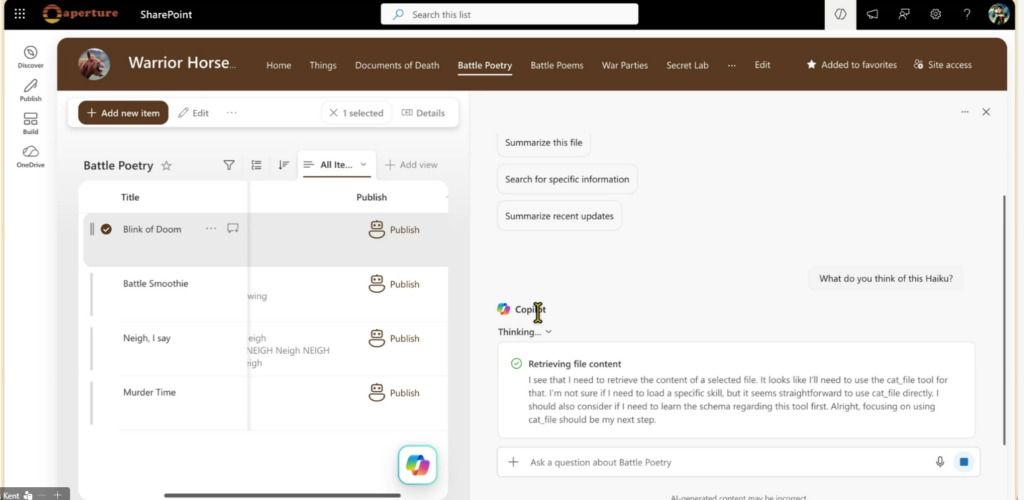Click the microphone icon in chat
Screen dimensions: 1024x500
(940, 462)
